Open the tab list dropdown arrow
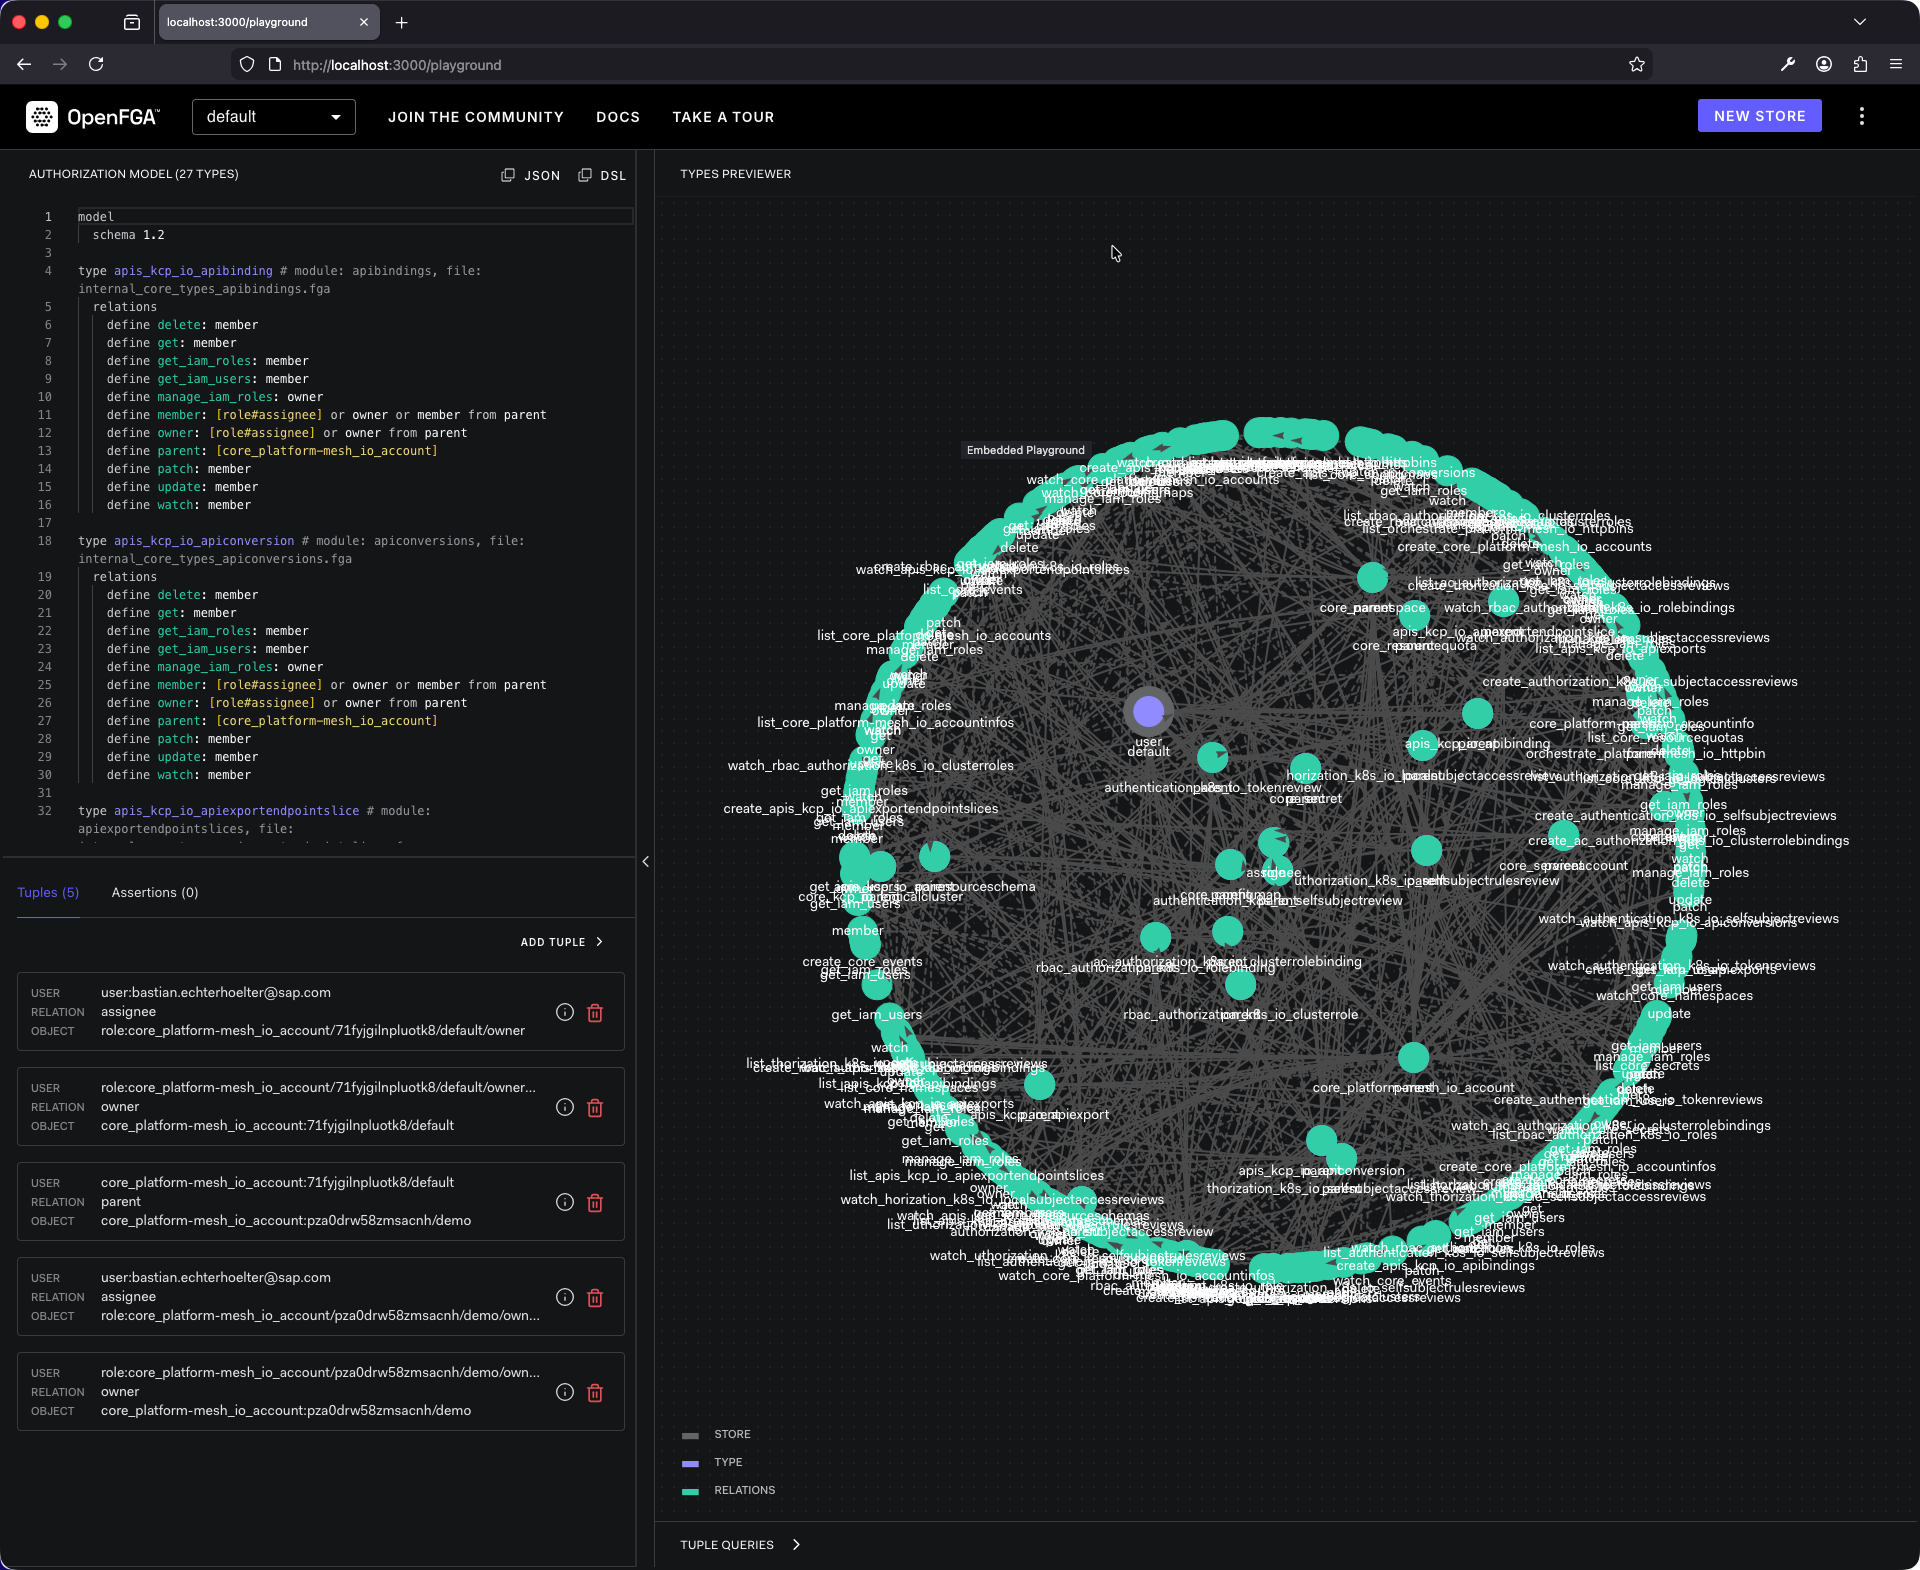 point(1860,22)
